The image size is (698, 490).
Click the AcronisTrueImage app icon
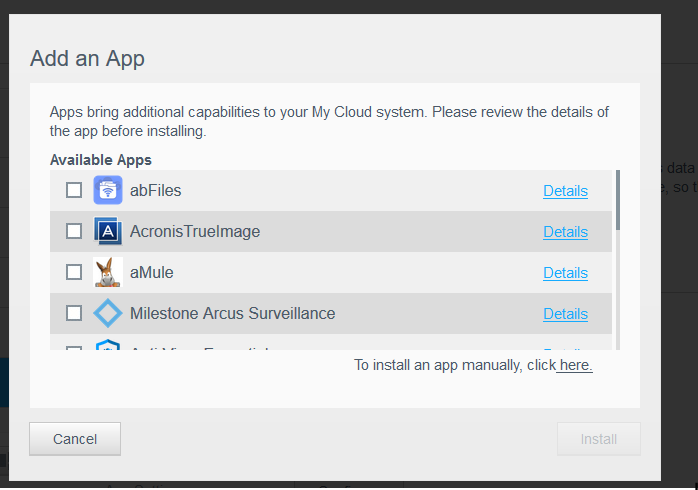coord(108,231)
